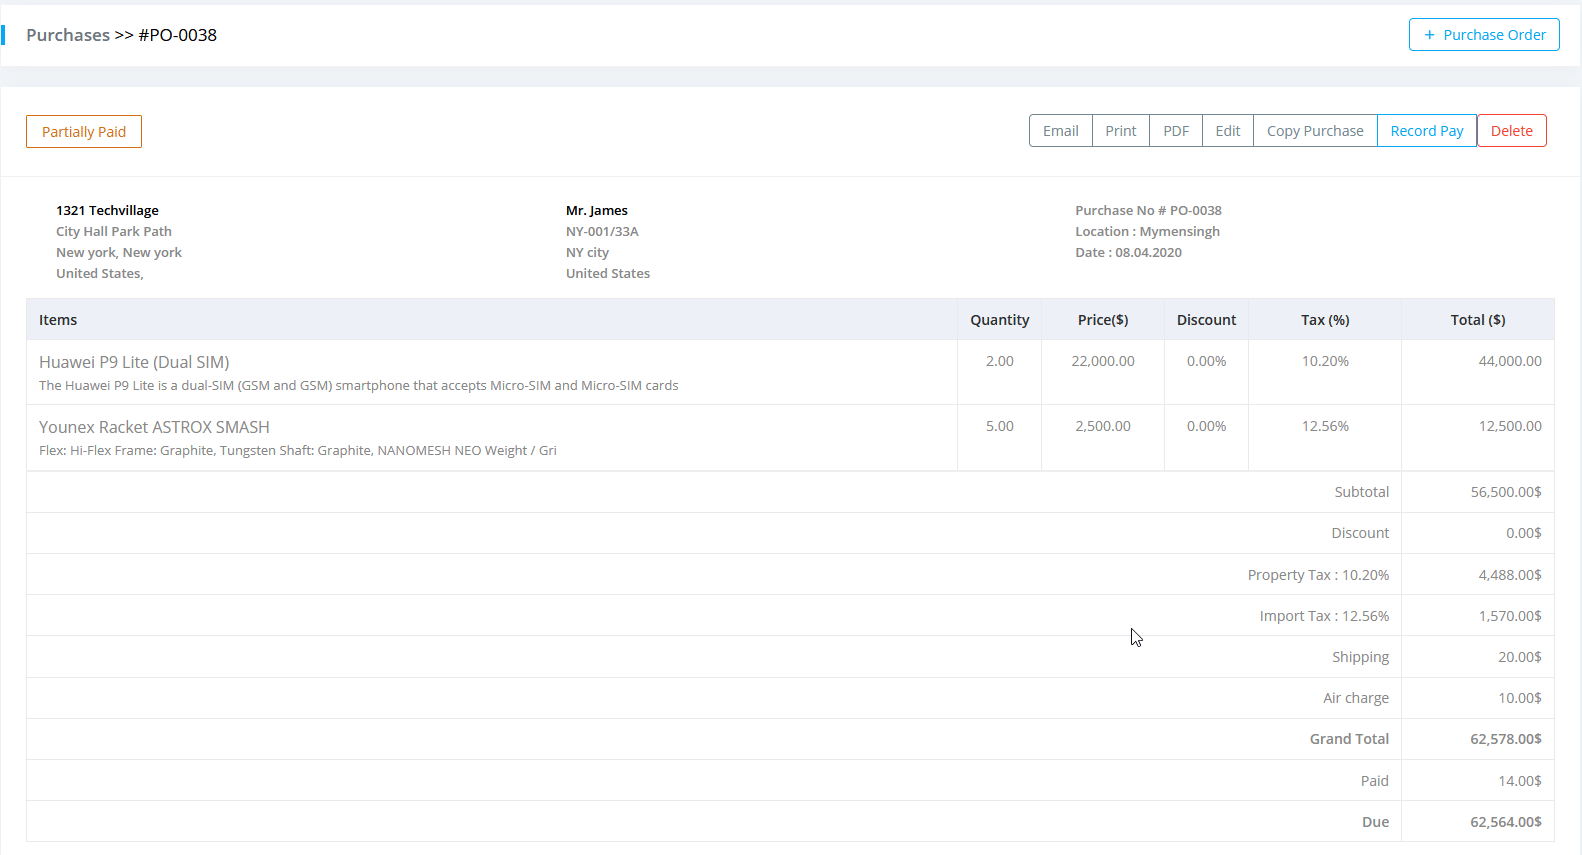
Task: Print the purchase order
Action: (x=1120, y=131)
